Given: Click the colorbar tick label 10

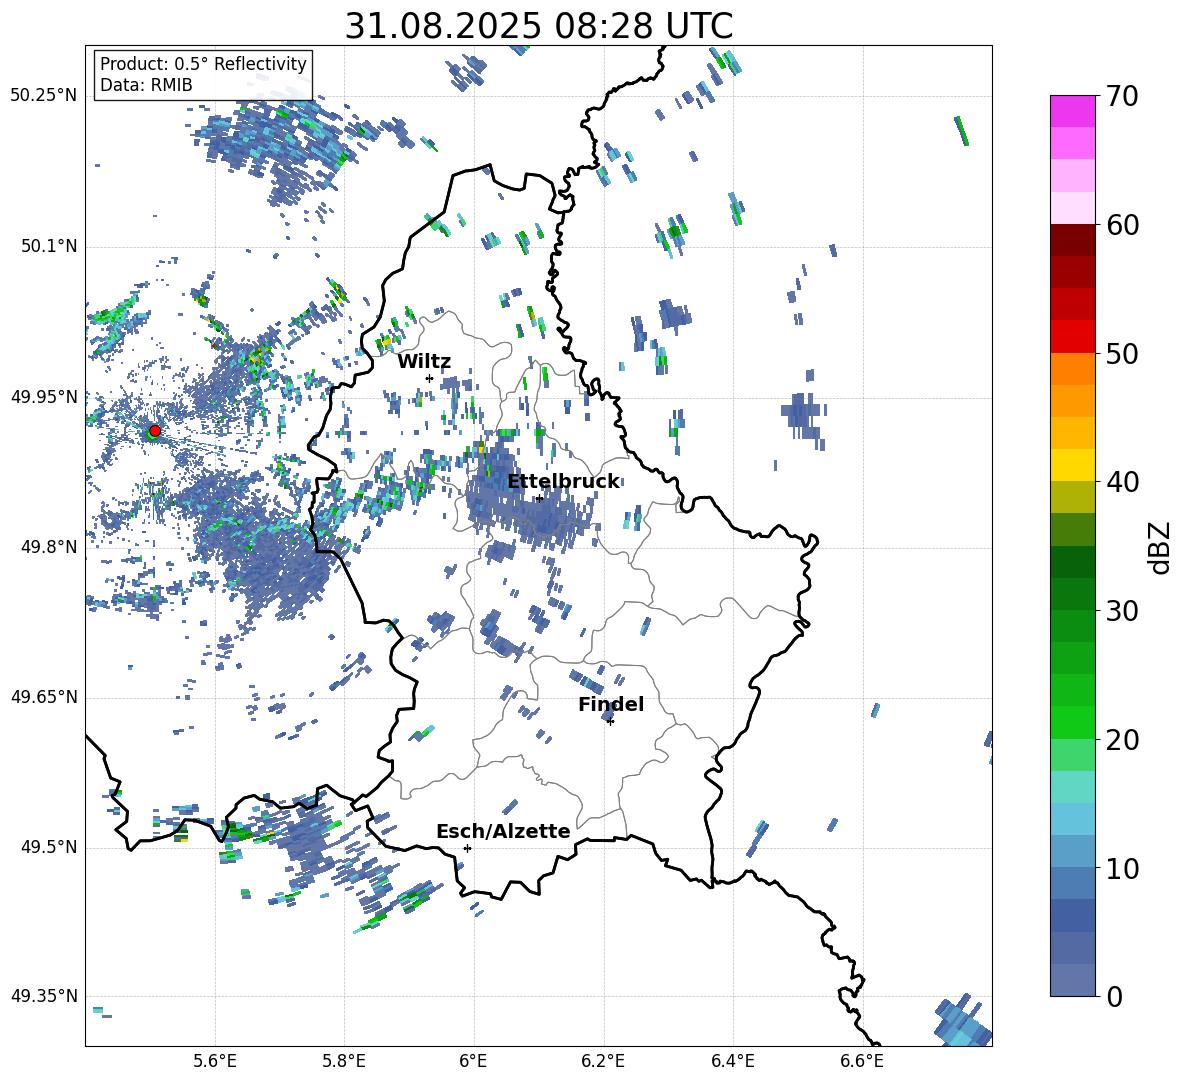Looking at the screenshot, I should click(x=1122, y=868).
